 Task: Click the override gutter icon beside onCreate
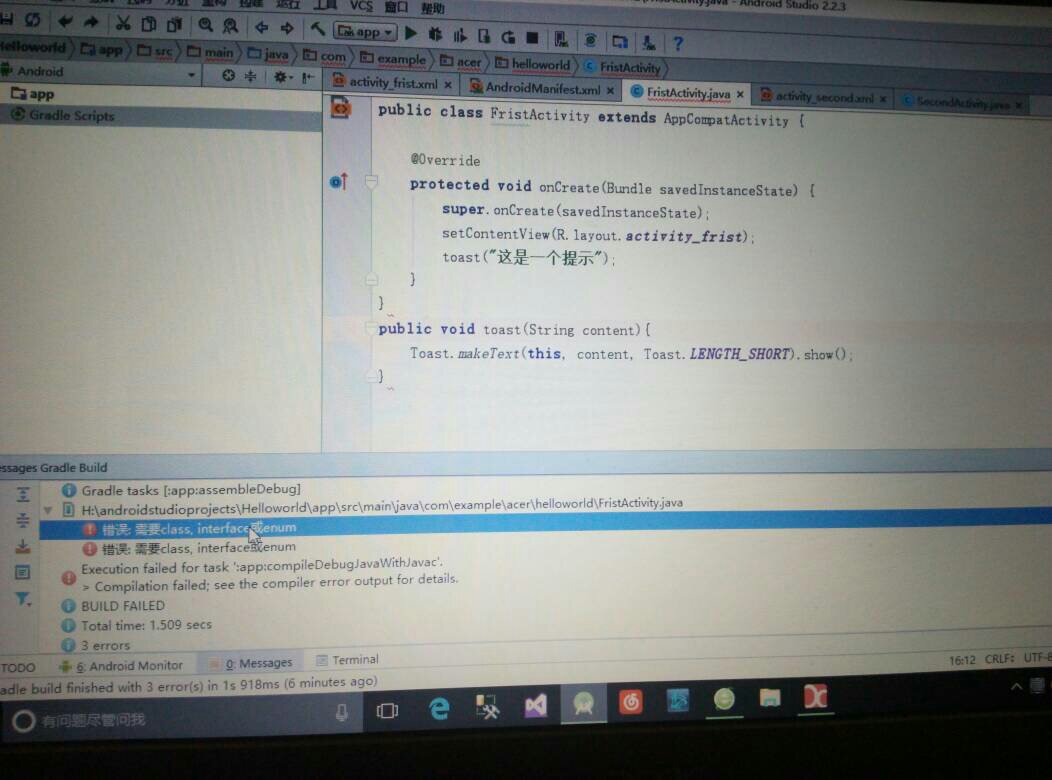(339, 181)
